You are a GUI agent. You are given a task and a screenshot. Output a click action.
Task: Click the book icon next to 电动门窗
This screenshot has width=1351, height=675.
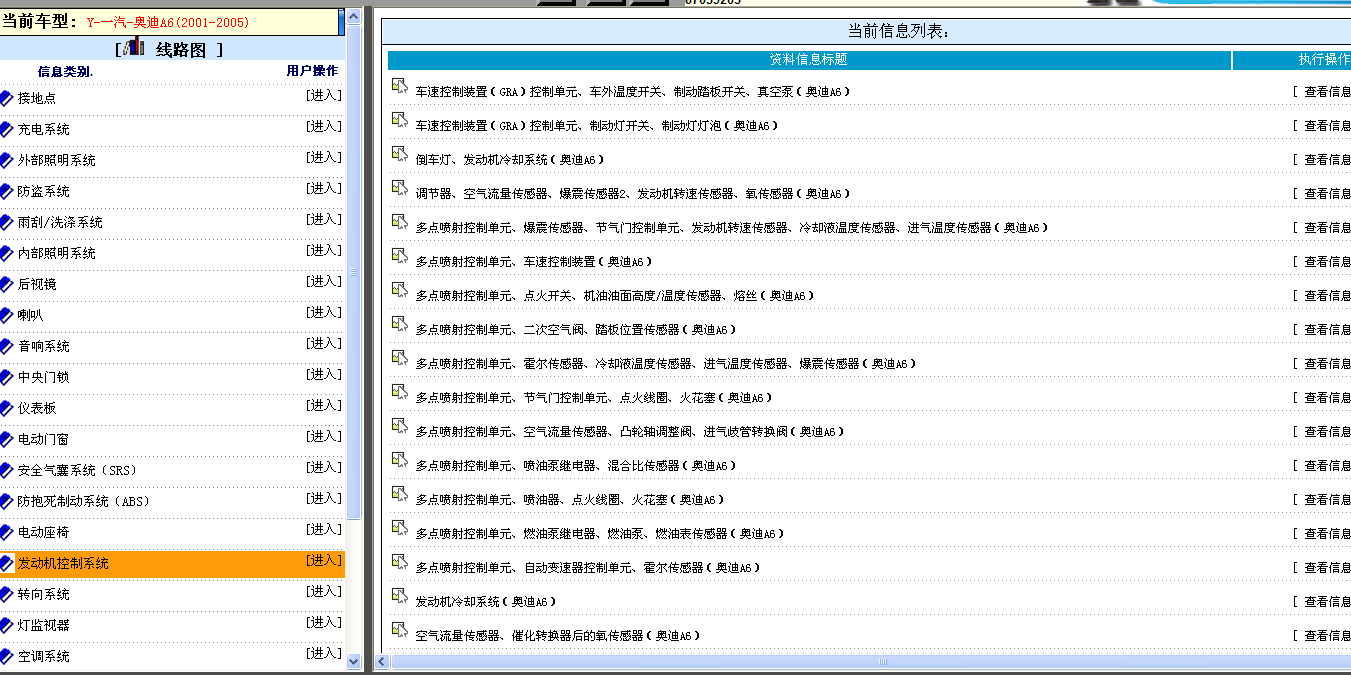(7, 439)
